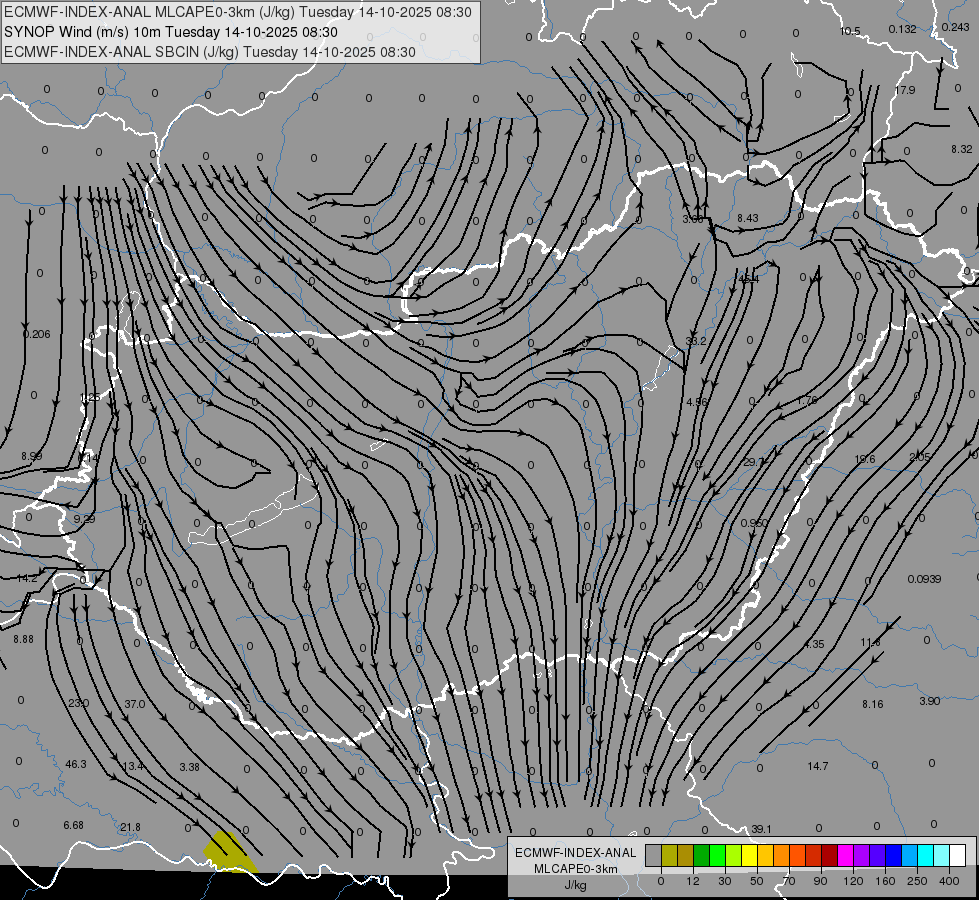Click the gray legend swatch below zero
This screenshot has width=979, height=900.
pos(654,855)
